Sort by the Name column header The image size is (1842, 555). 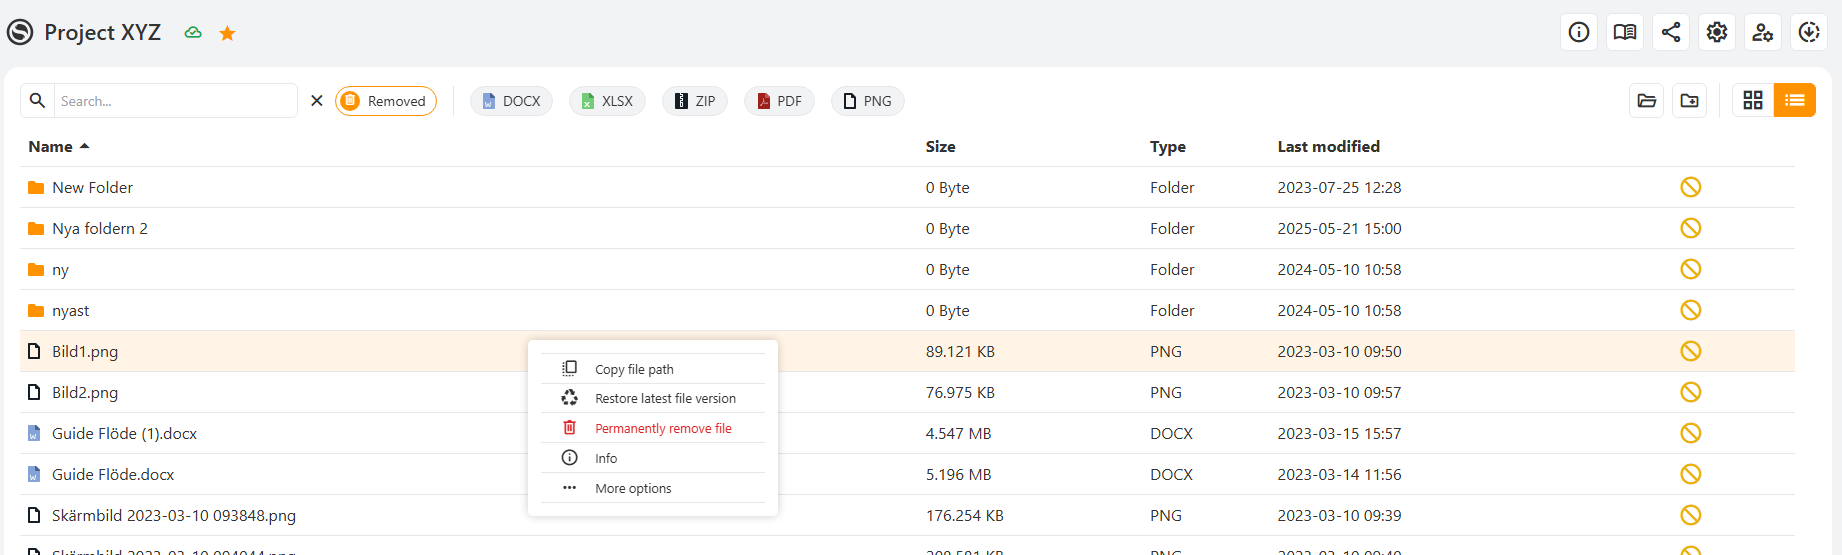tap(59, 146)
